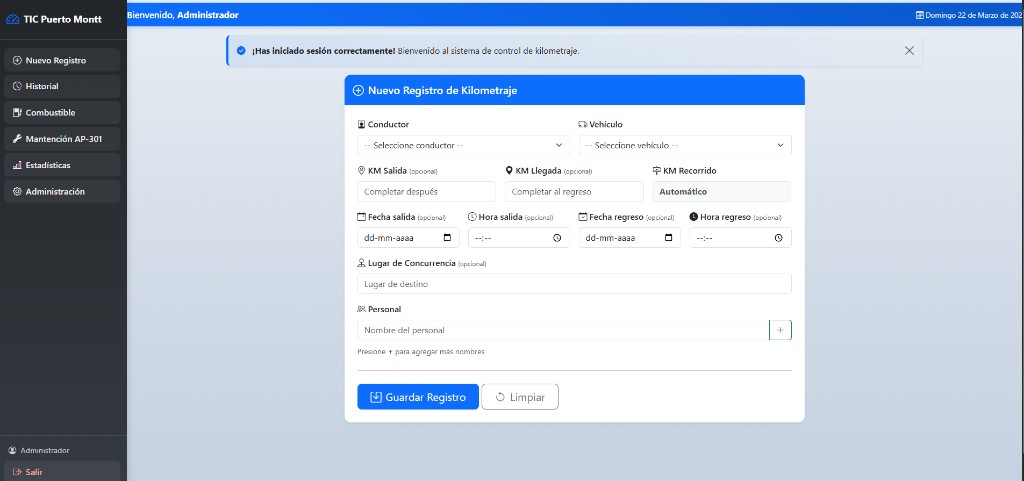Click the Administrador username in sidebar
The height and width of the screenshot is (481, 1024).
click(x=44, y=450)
